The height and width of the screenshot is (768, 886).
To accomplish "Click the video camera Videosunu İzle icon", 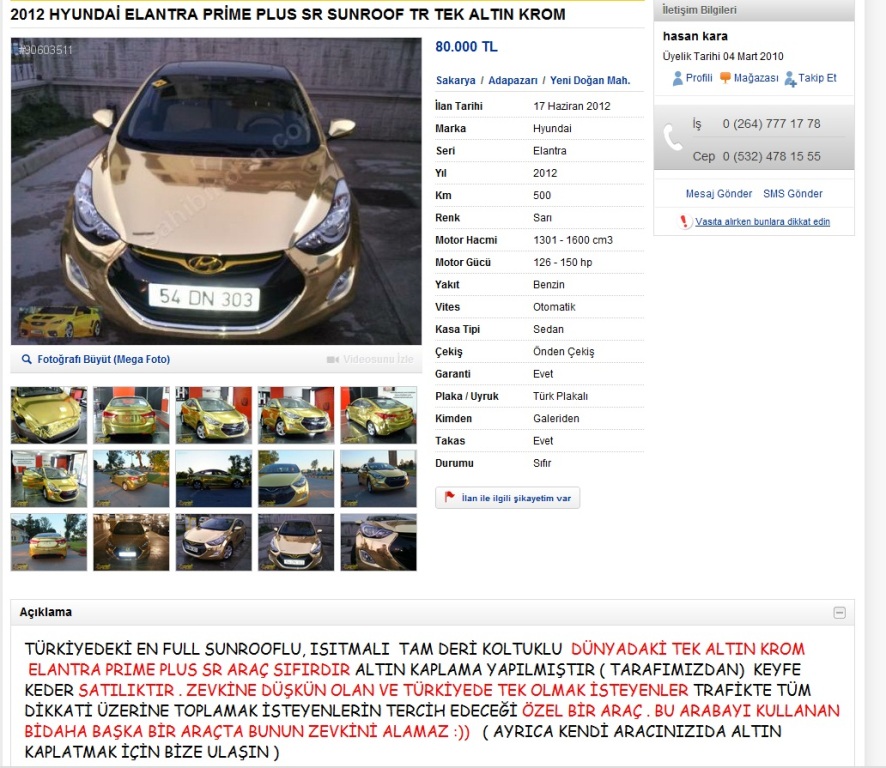I will pyautogui.click(x=333, y=359).
